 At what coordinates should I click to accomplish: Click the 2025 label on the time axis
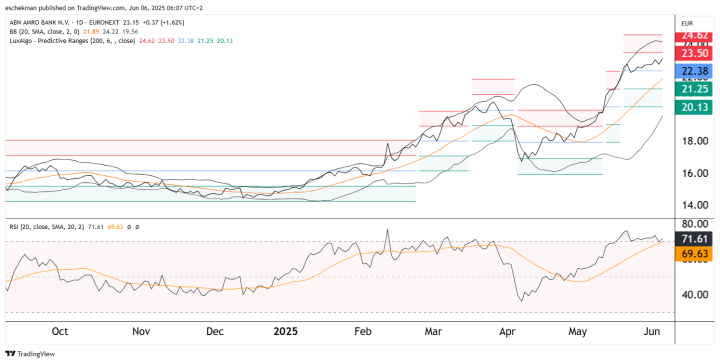[285, 331]
